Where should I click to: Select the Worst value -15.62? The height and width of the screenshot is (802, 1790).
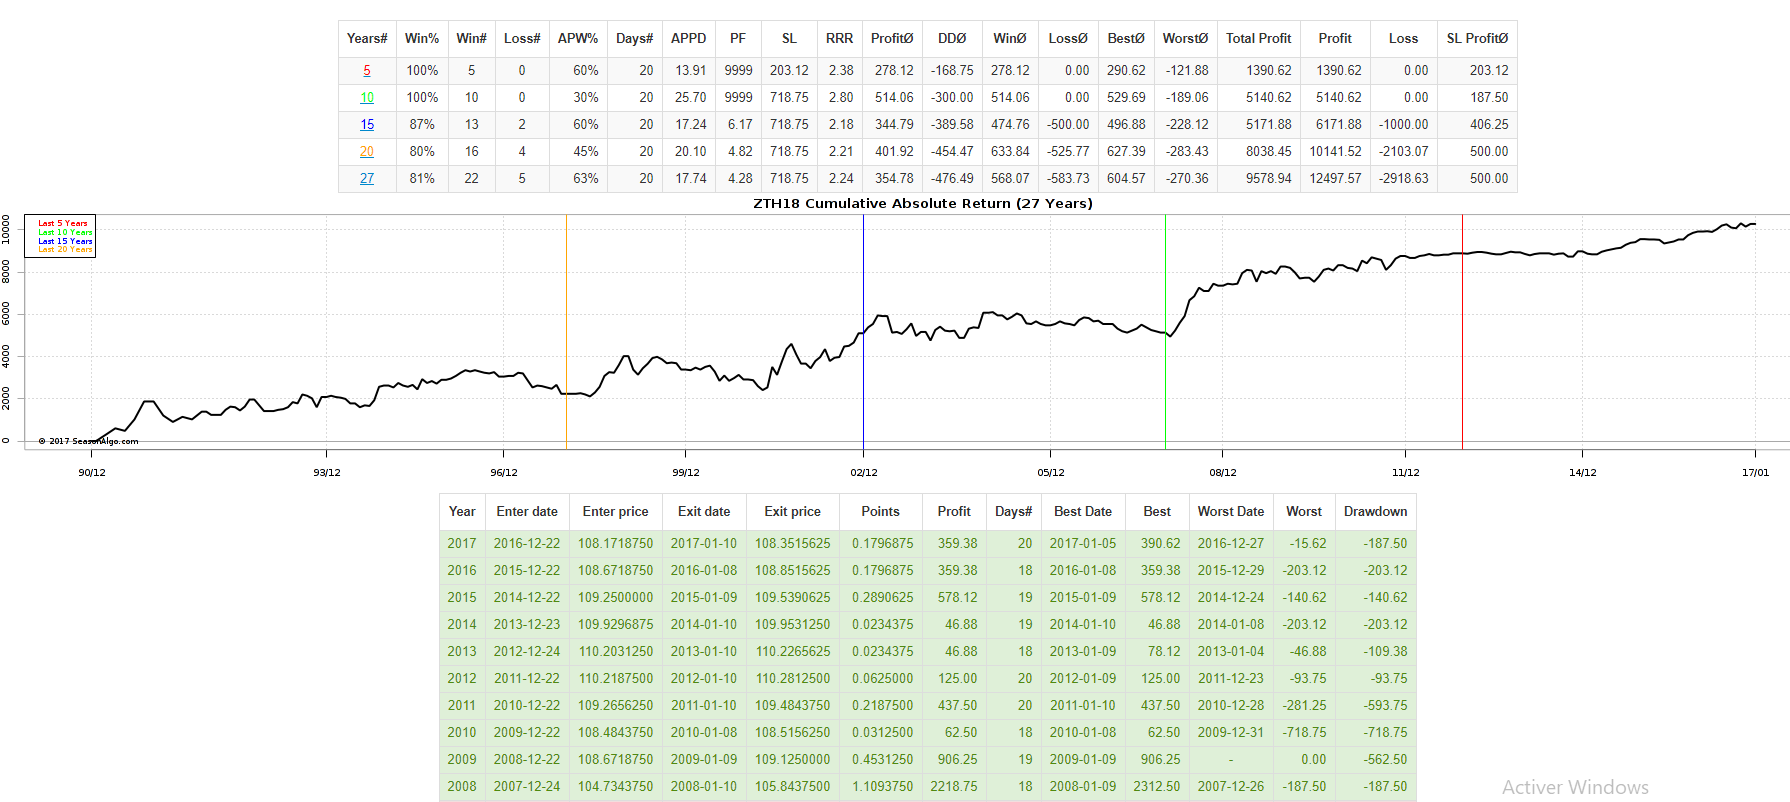(1308, 544)
